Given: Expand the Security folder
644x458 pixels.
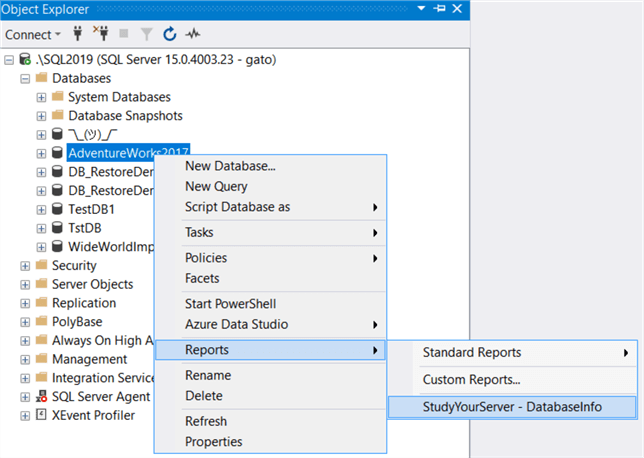Looking at the screenshot, I should click(x=25, y=266).
